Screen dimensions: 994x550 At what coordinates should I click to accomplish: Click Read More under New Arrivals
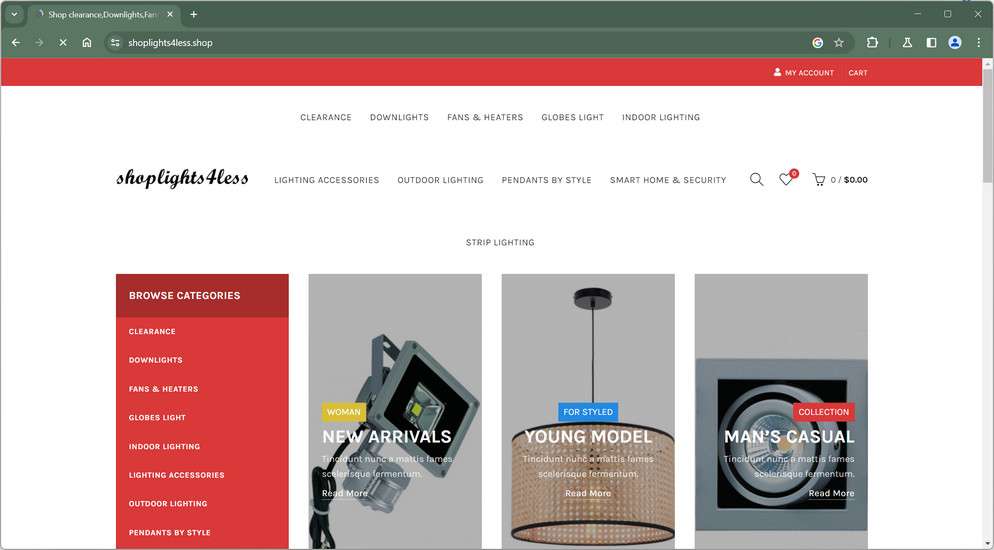pos(345,493)
